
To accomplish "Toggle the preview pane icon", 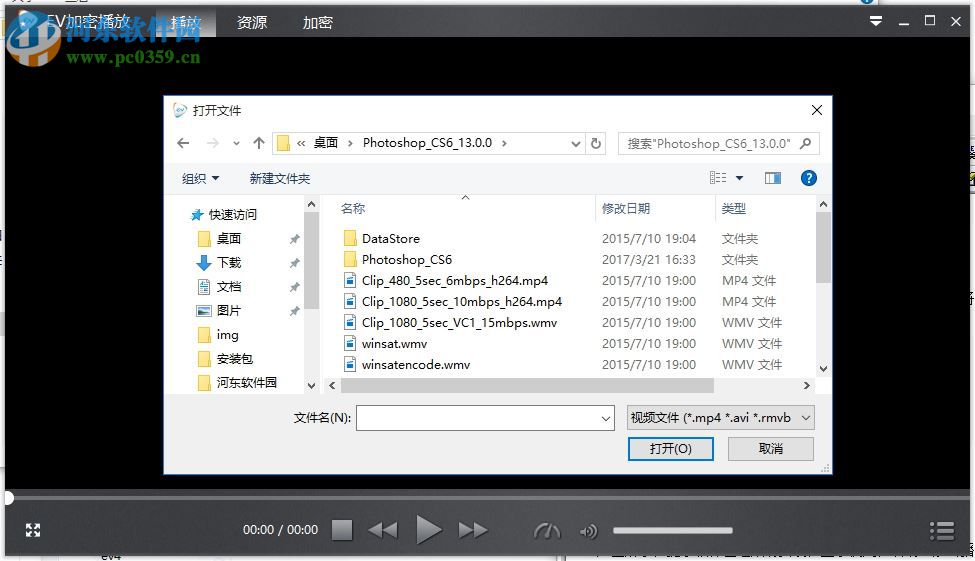I will coord(773,178).
